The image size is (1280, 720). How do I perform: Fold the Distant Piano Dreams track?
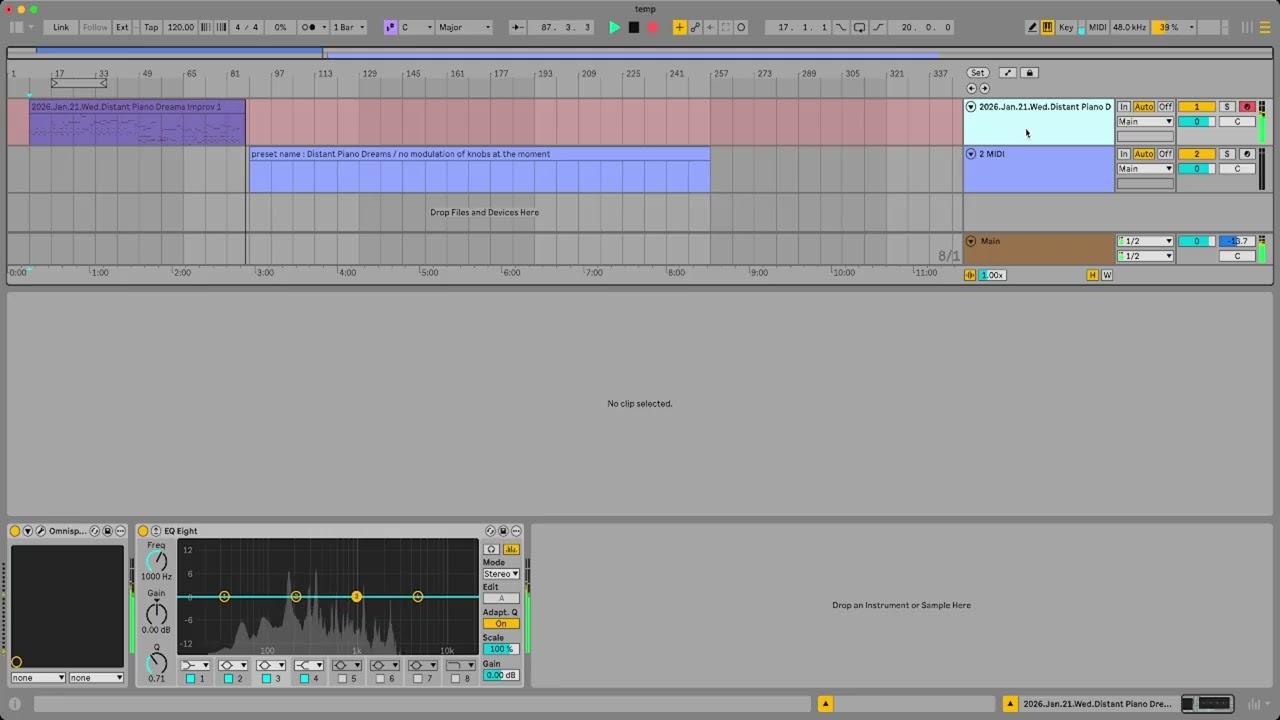coord(971,107)
